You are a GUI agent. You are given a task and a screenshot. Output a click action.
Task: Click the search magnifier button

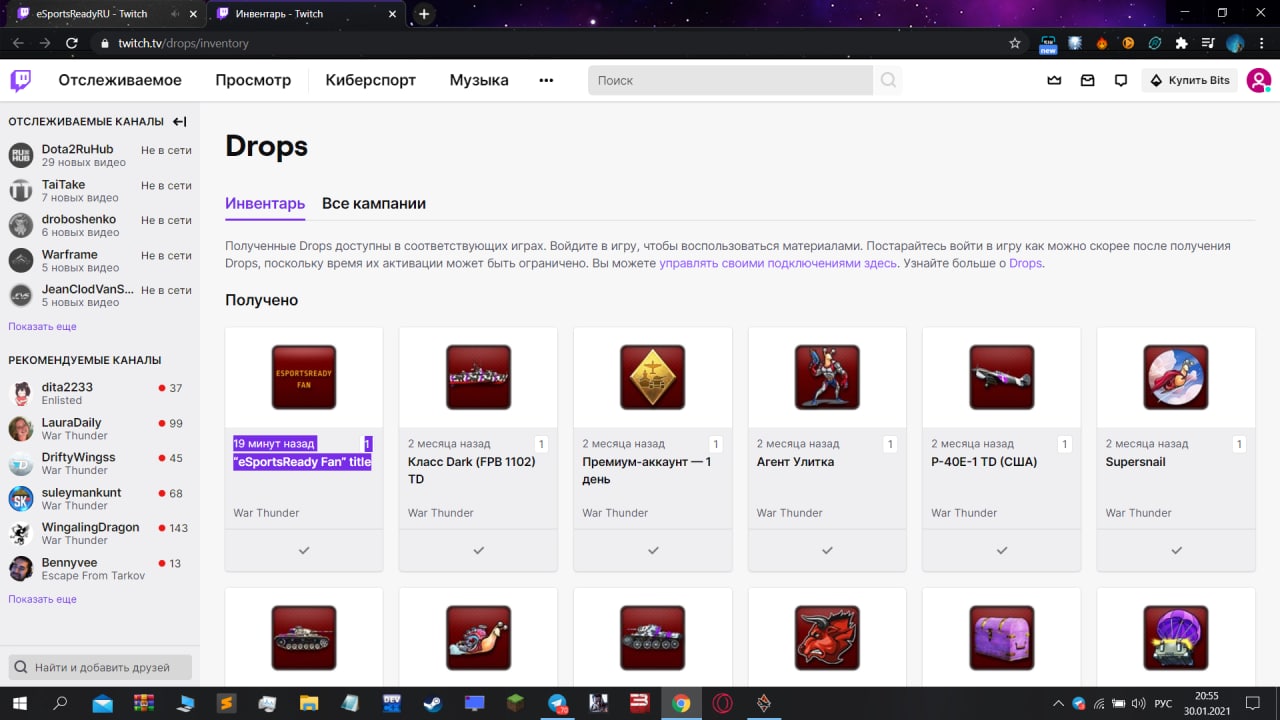[888, 80]
